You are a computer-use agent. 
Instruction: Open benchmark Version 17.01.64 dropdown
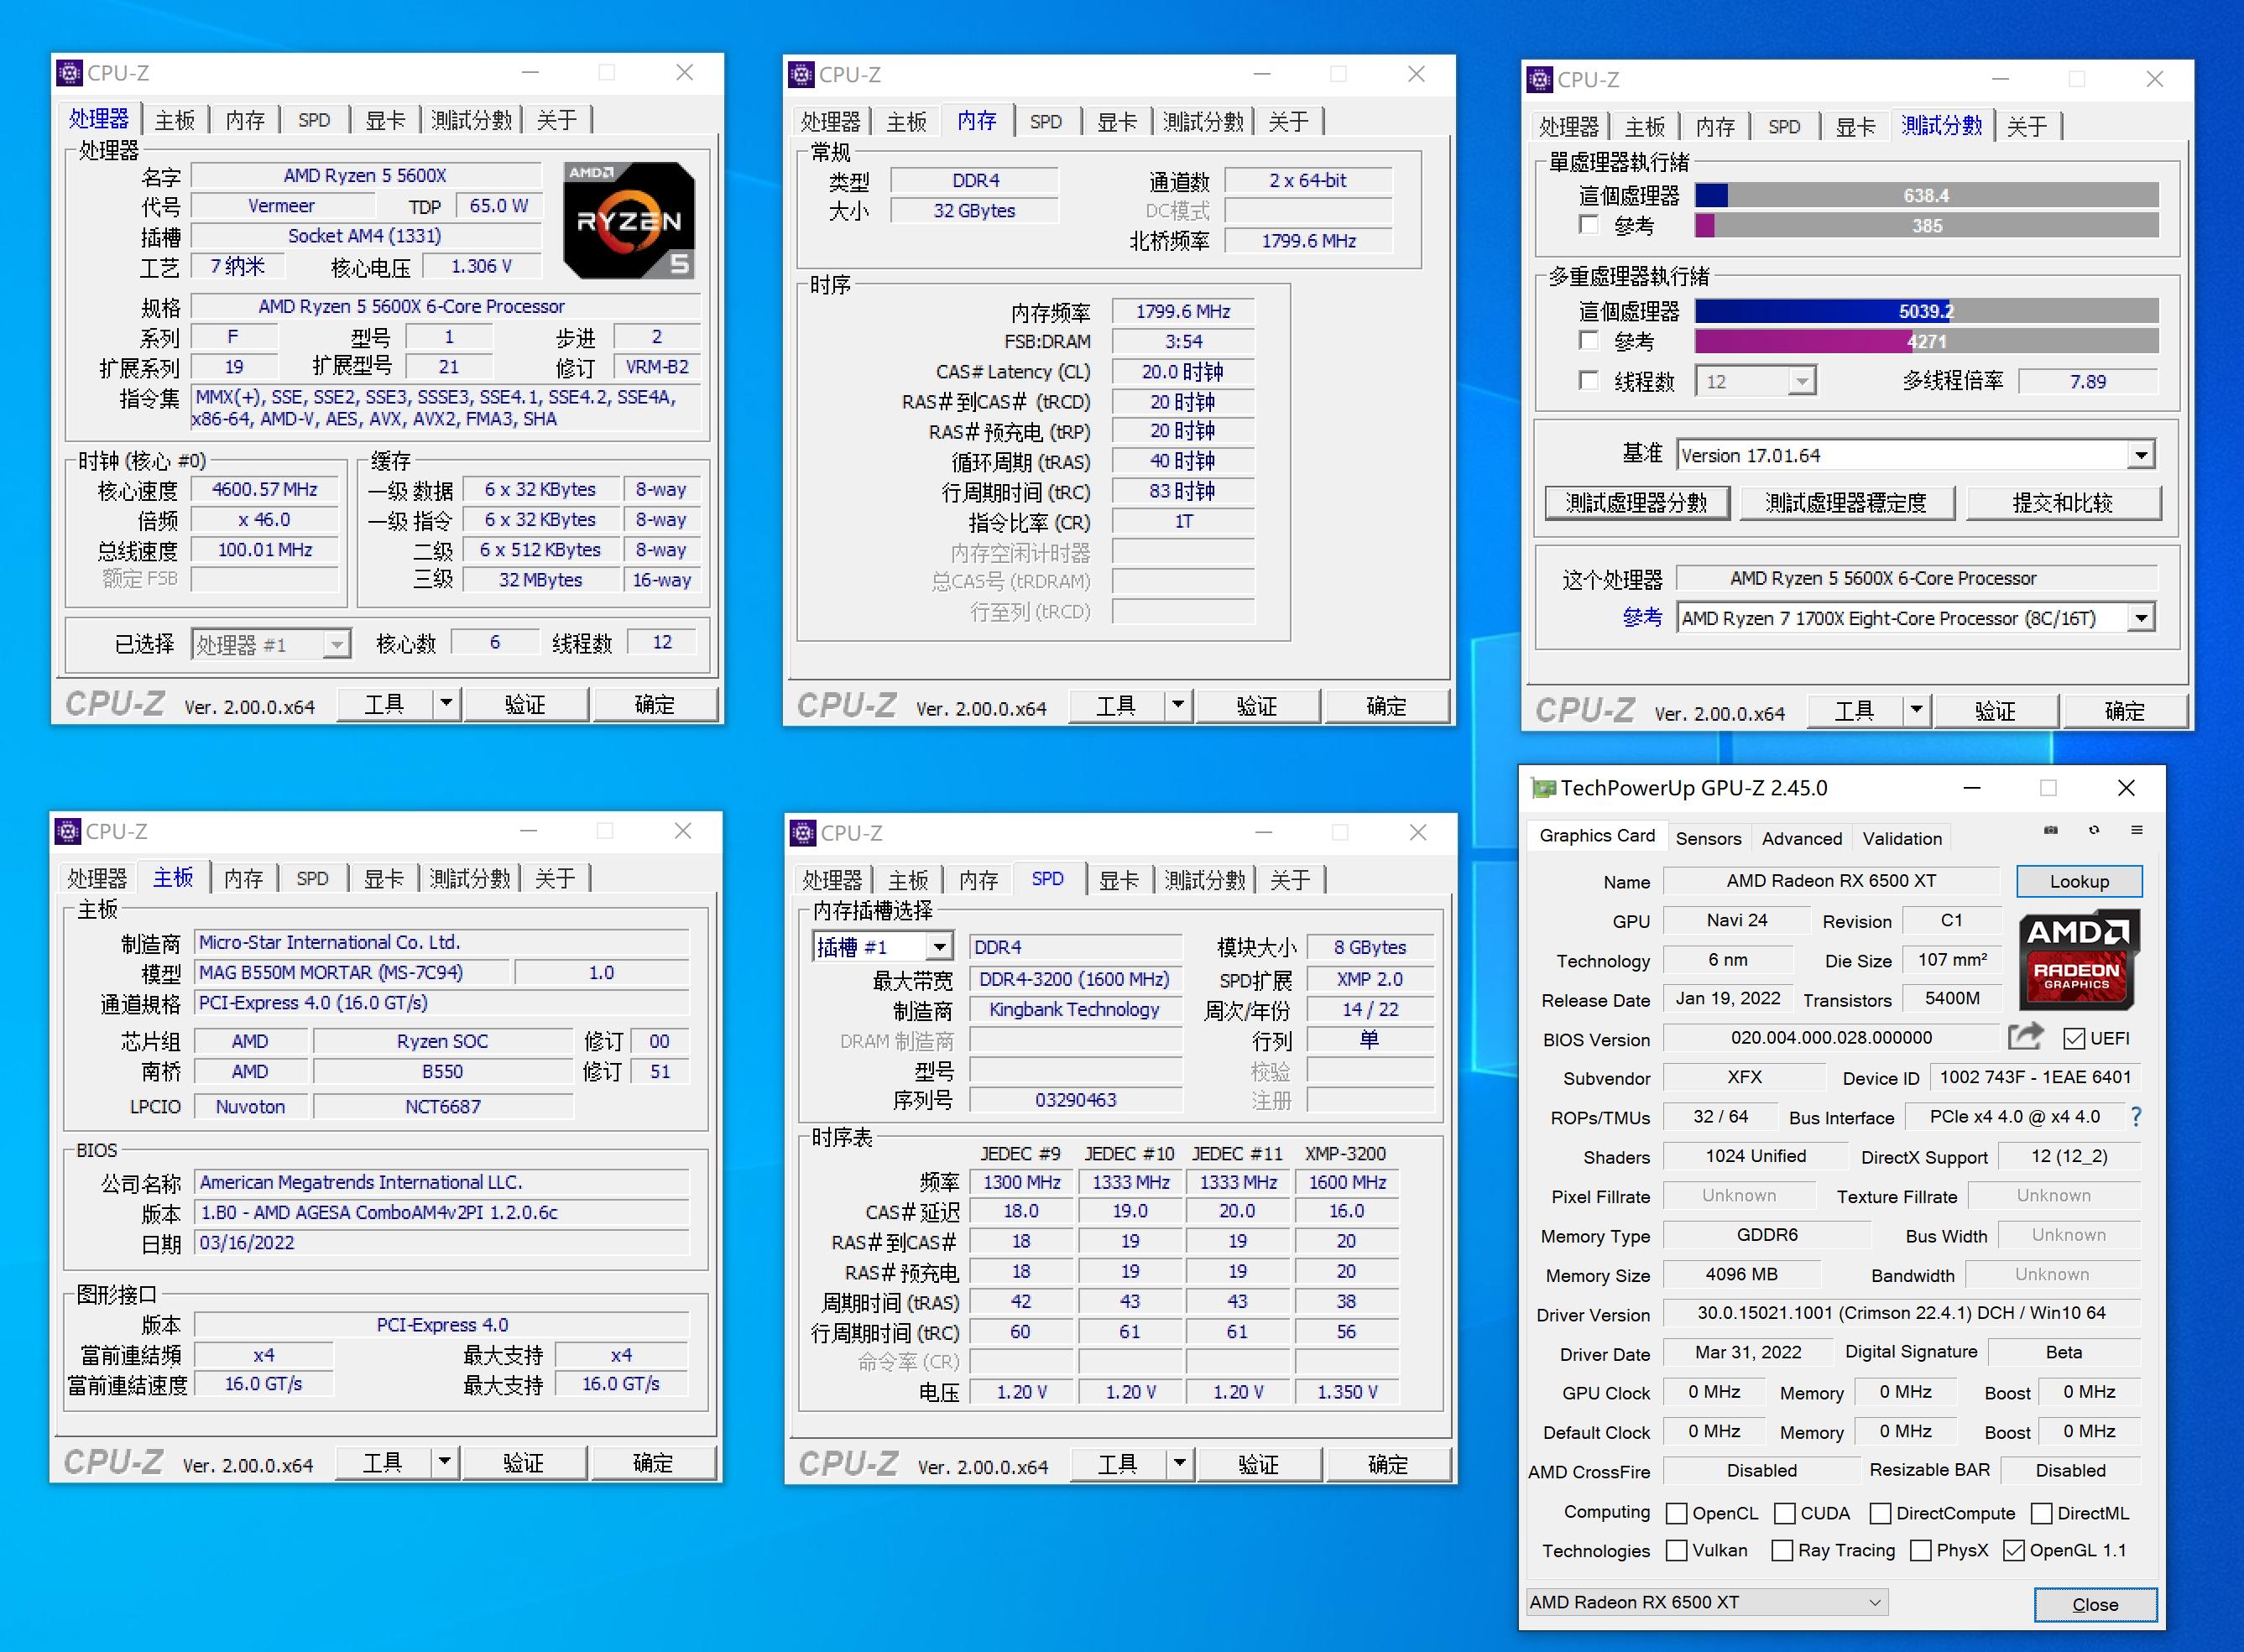[2140, 456]
